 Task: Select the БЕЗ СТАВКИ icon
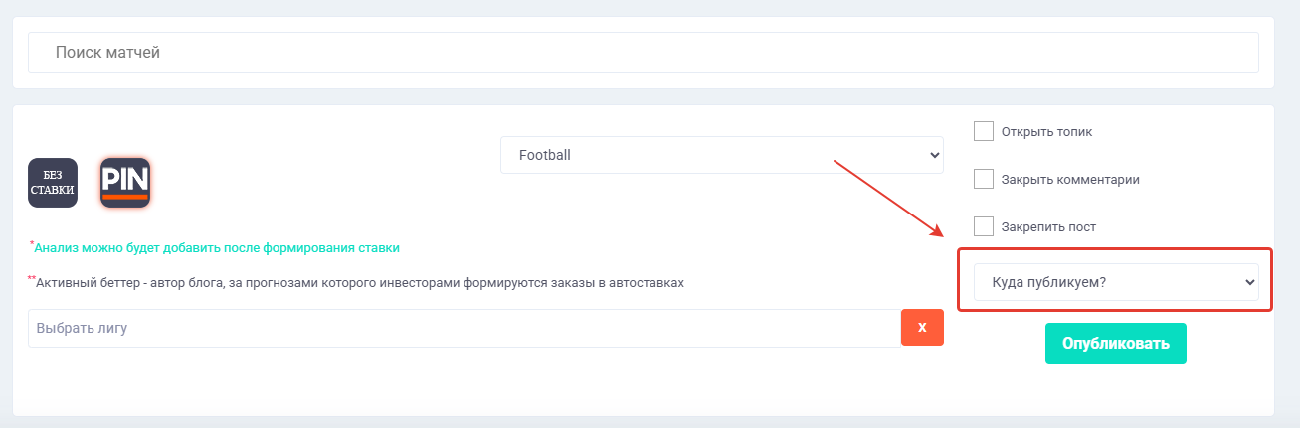point(53,183)
